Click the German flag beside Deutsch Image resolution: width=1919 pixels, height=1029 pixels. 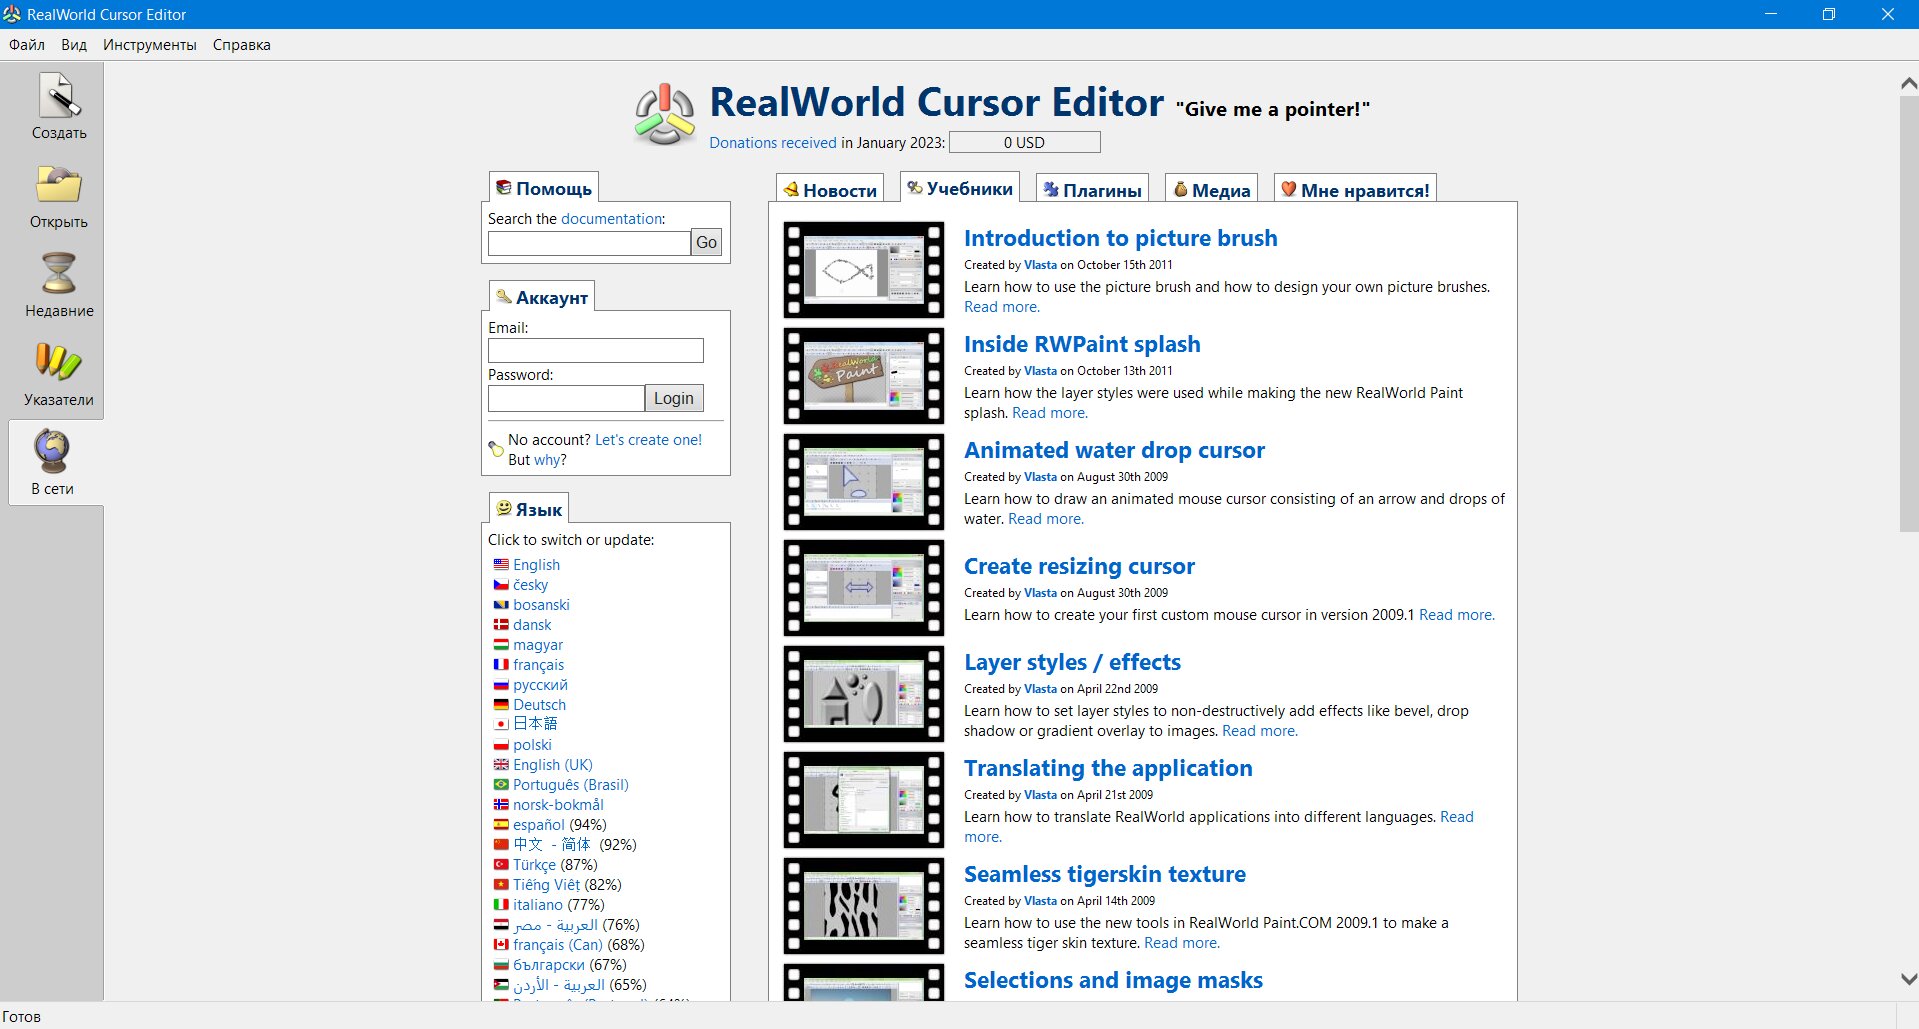pyautogui.click(x=501, y=705)
